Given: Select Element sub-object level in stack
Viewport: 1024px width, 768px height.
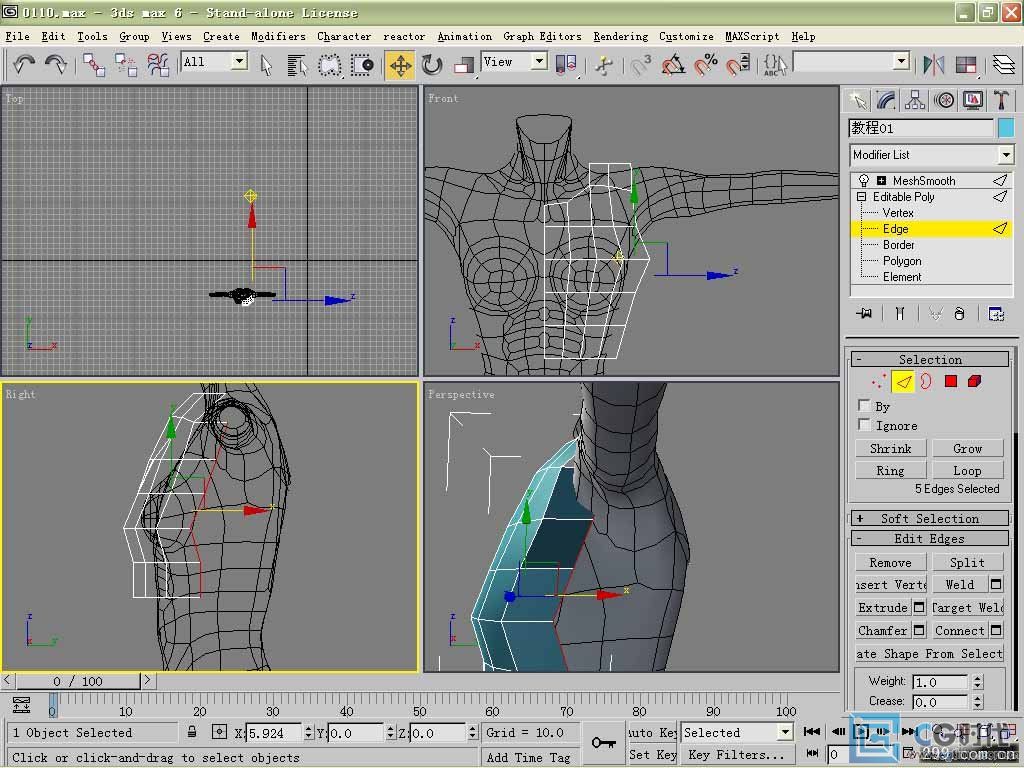Looking at the screenshot, I should tap(902, 277).
